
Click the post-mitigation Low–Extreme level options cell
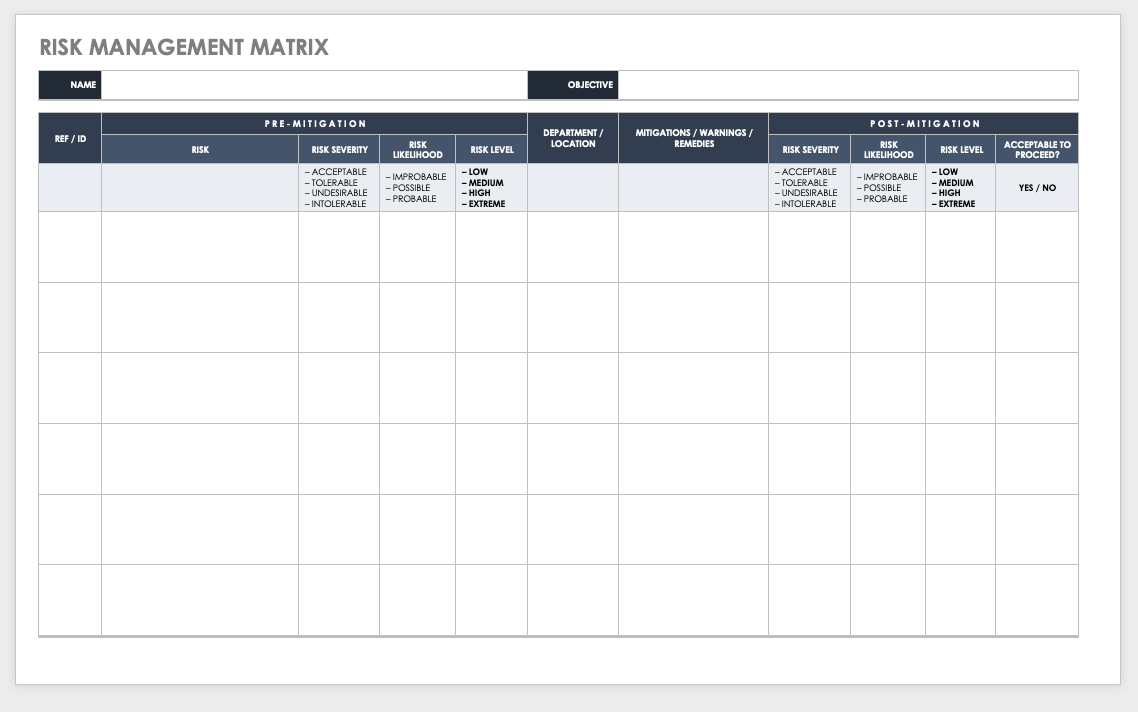960,188
